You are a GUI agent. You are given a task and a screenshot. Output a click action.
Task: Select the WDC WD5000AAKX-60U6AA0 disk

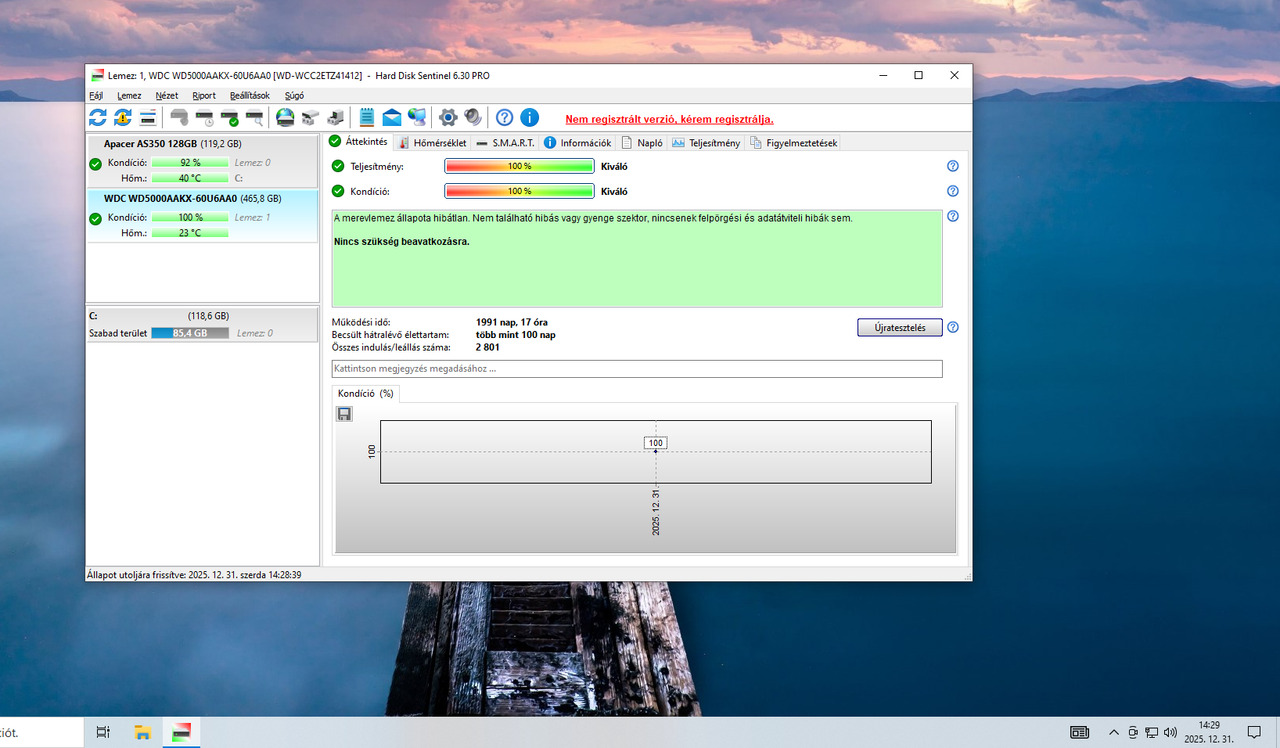(203, 216)
